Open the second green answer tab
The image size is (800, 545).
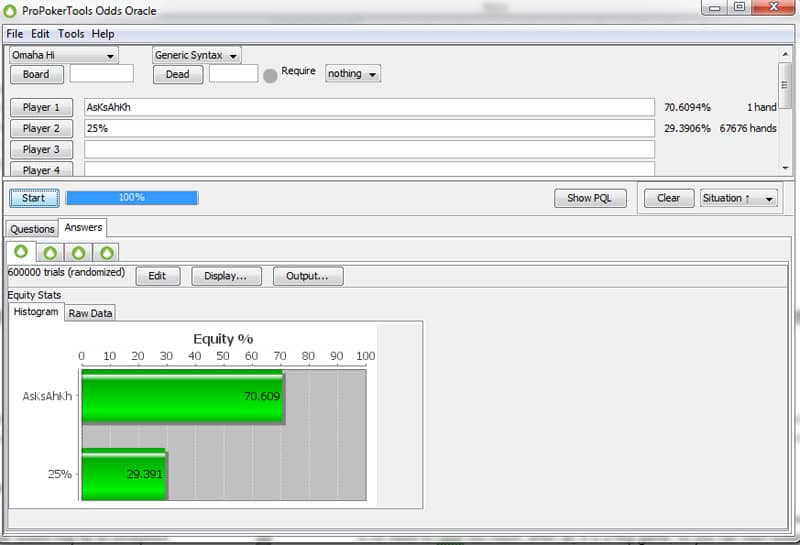50,253
